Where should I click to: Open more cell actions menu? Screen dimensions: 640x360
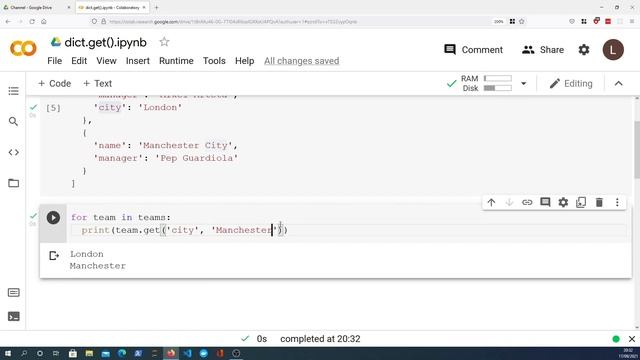(617, 202)
